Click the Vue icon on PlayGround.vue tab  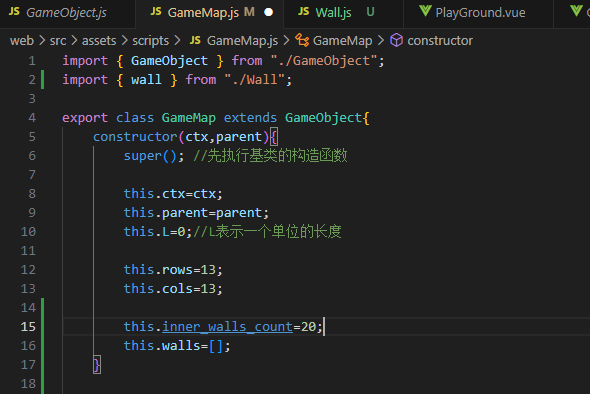pos(425,11)
